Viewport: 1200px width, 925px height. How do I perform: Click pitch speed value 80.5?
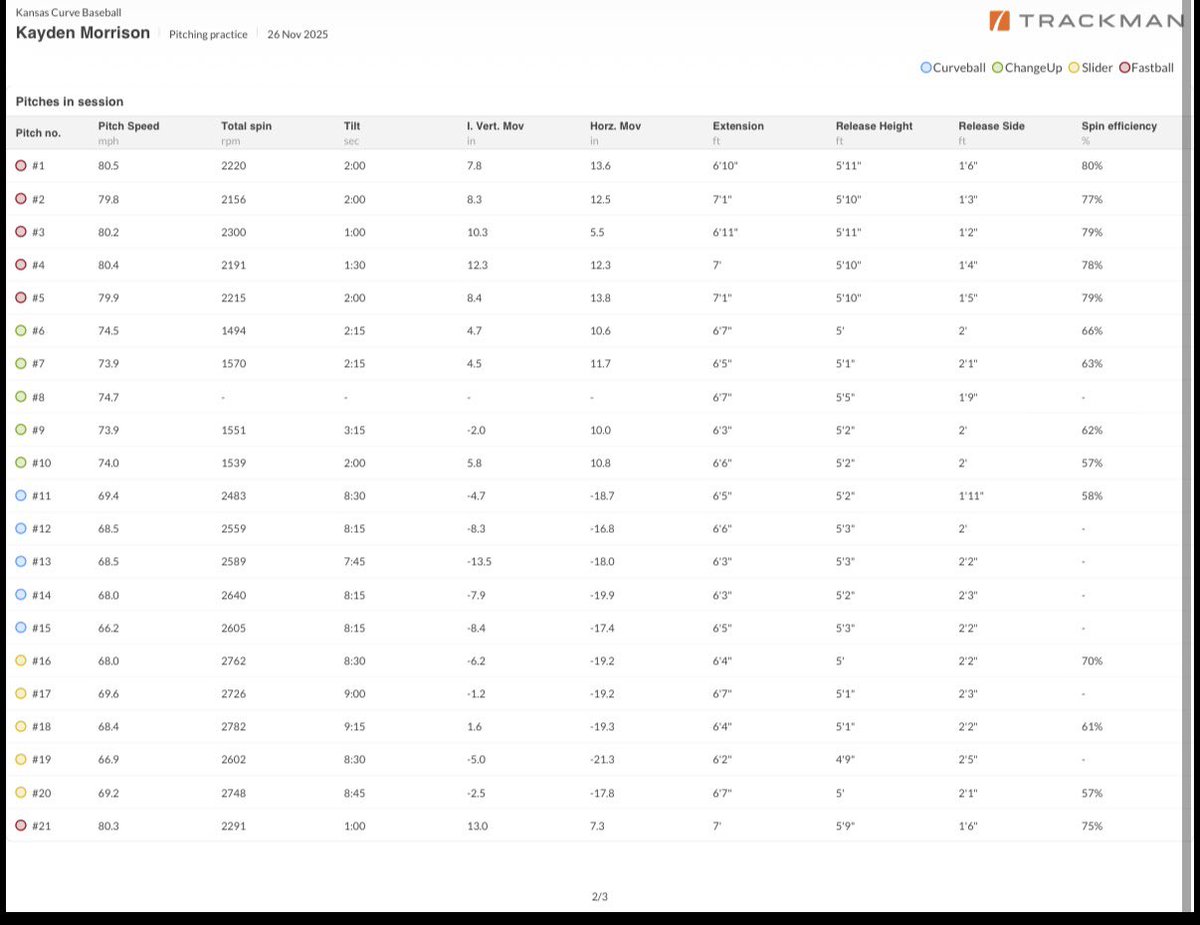109,166
